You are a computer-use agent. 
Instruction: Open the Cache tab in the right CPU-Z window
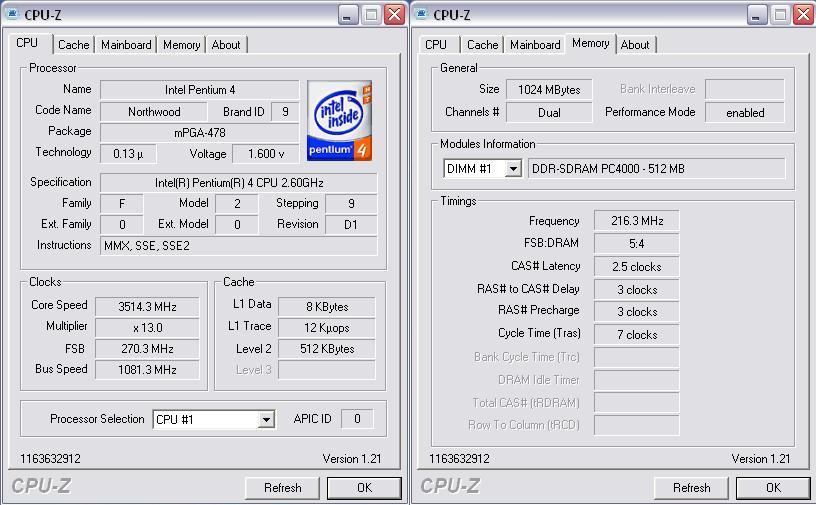pyautogui.click(x=482, y=45)
